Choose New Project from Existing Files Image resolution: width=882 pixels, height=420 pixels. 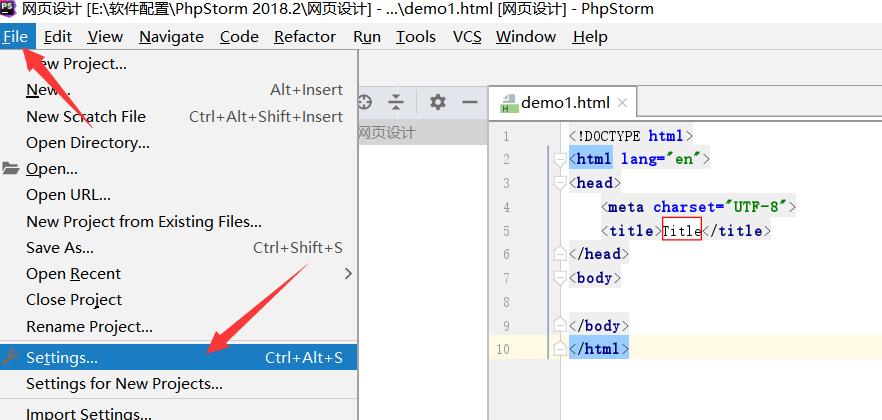pyautogui.click(x=178, y=222)
